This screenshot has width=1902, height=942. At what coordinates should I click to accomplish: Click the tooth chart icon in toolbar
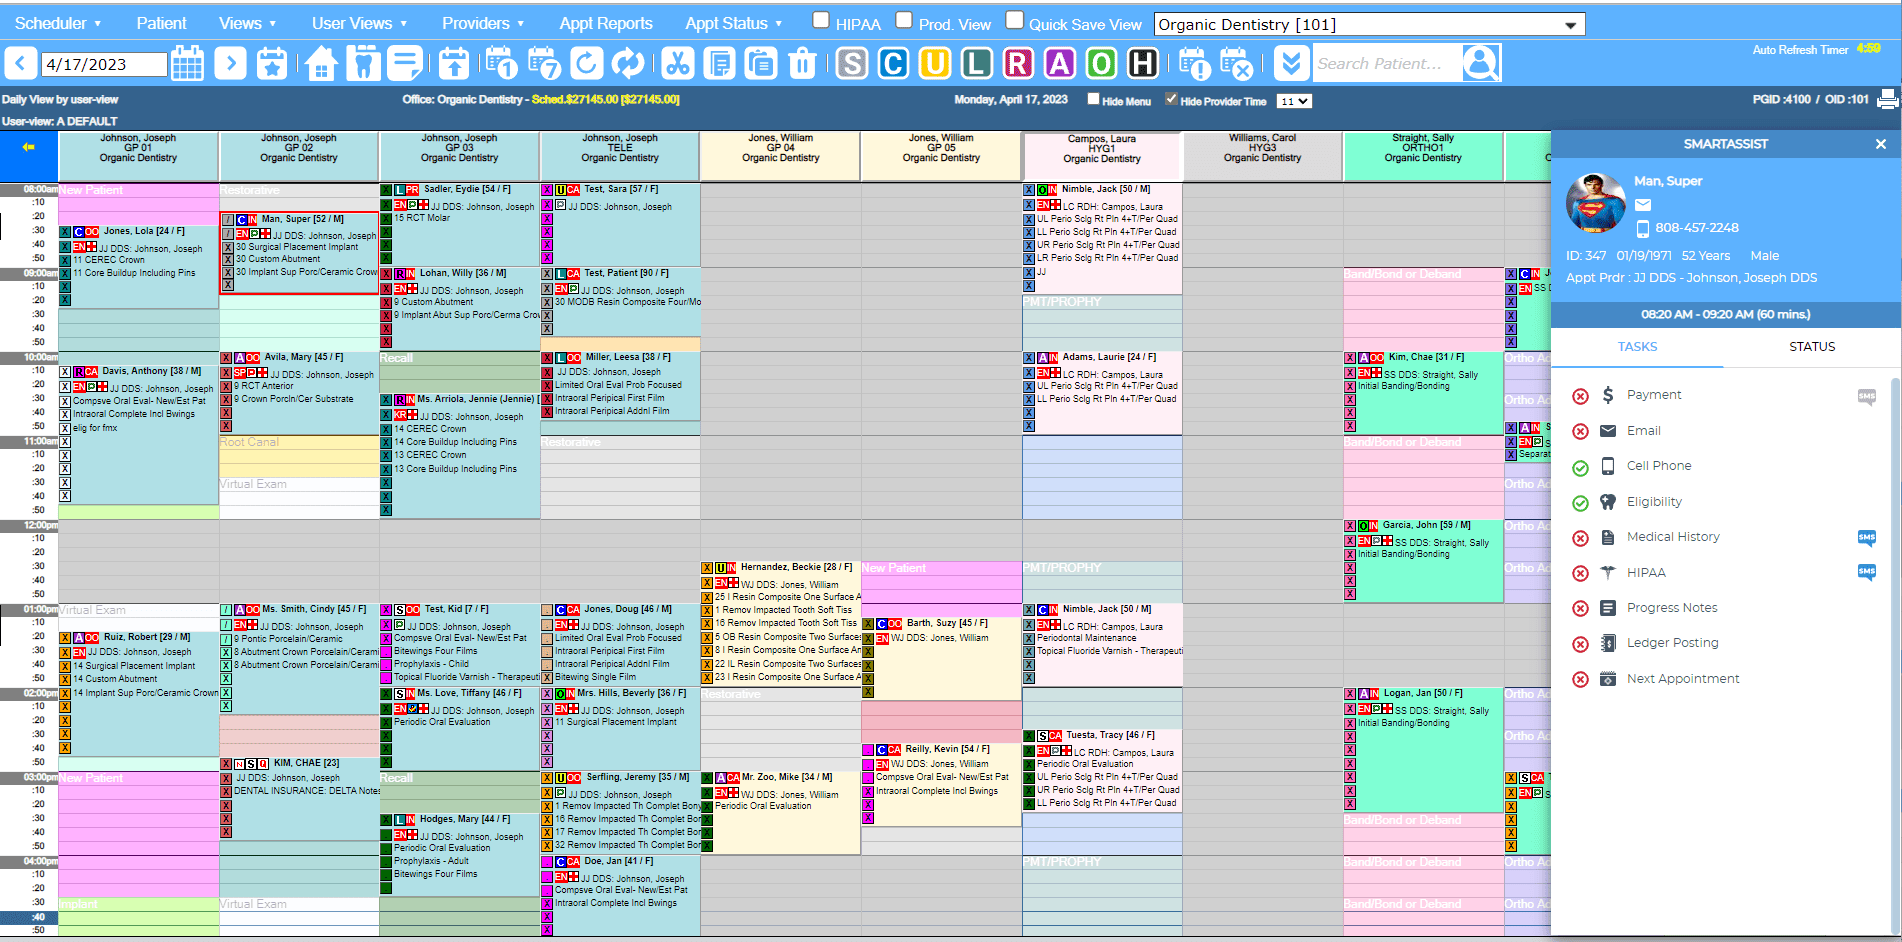[x=364, y=64]
